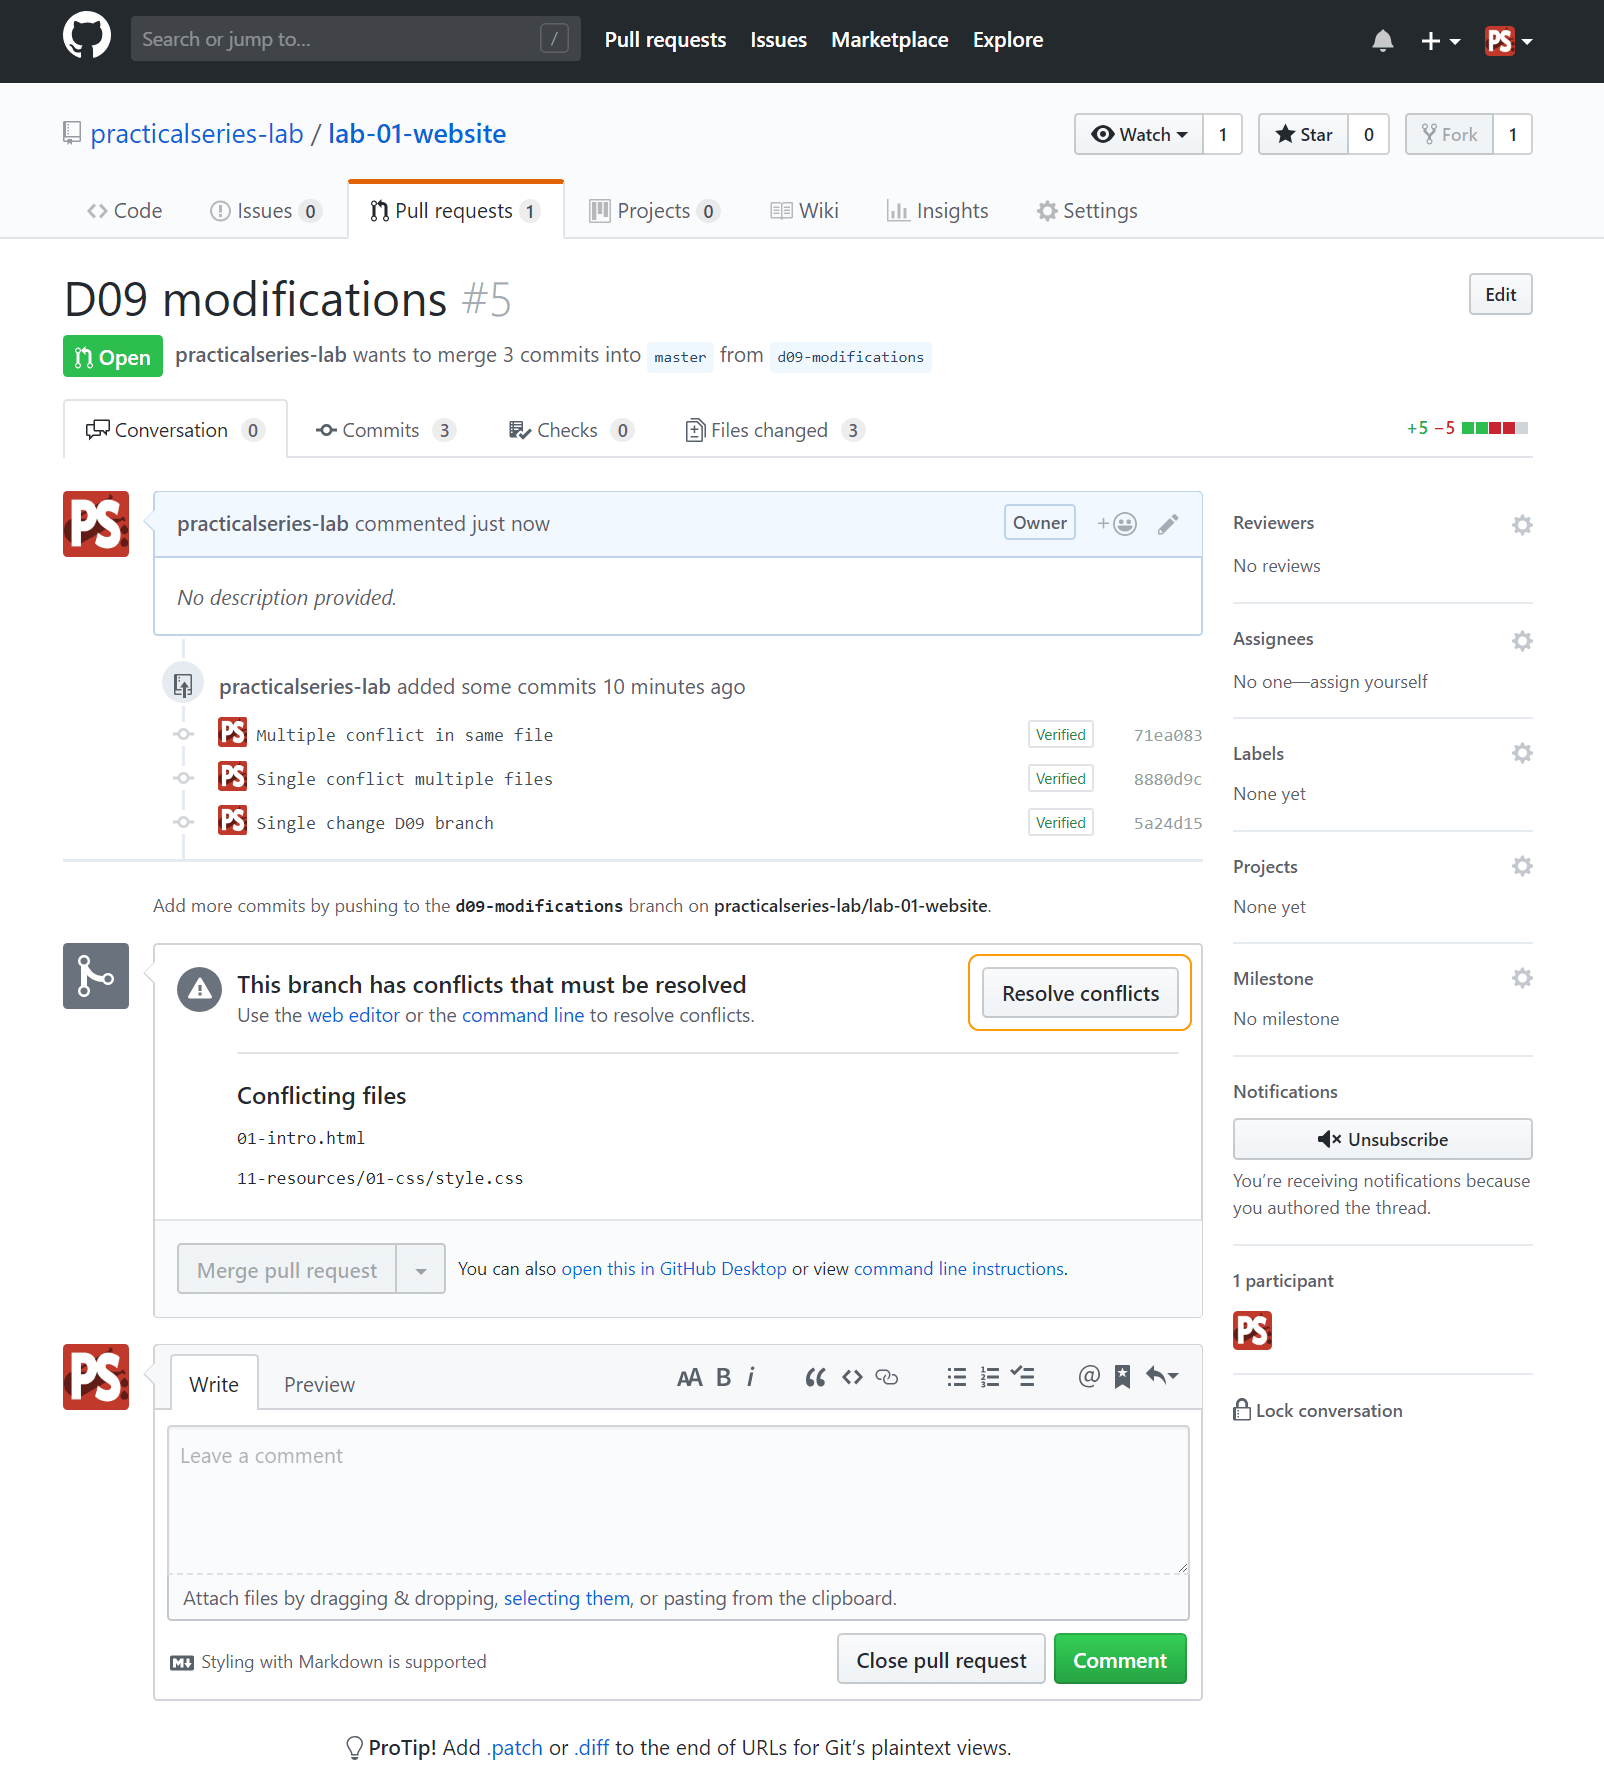
Task: Open the Reviewers gear settings
Action: coord(1522,525)
